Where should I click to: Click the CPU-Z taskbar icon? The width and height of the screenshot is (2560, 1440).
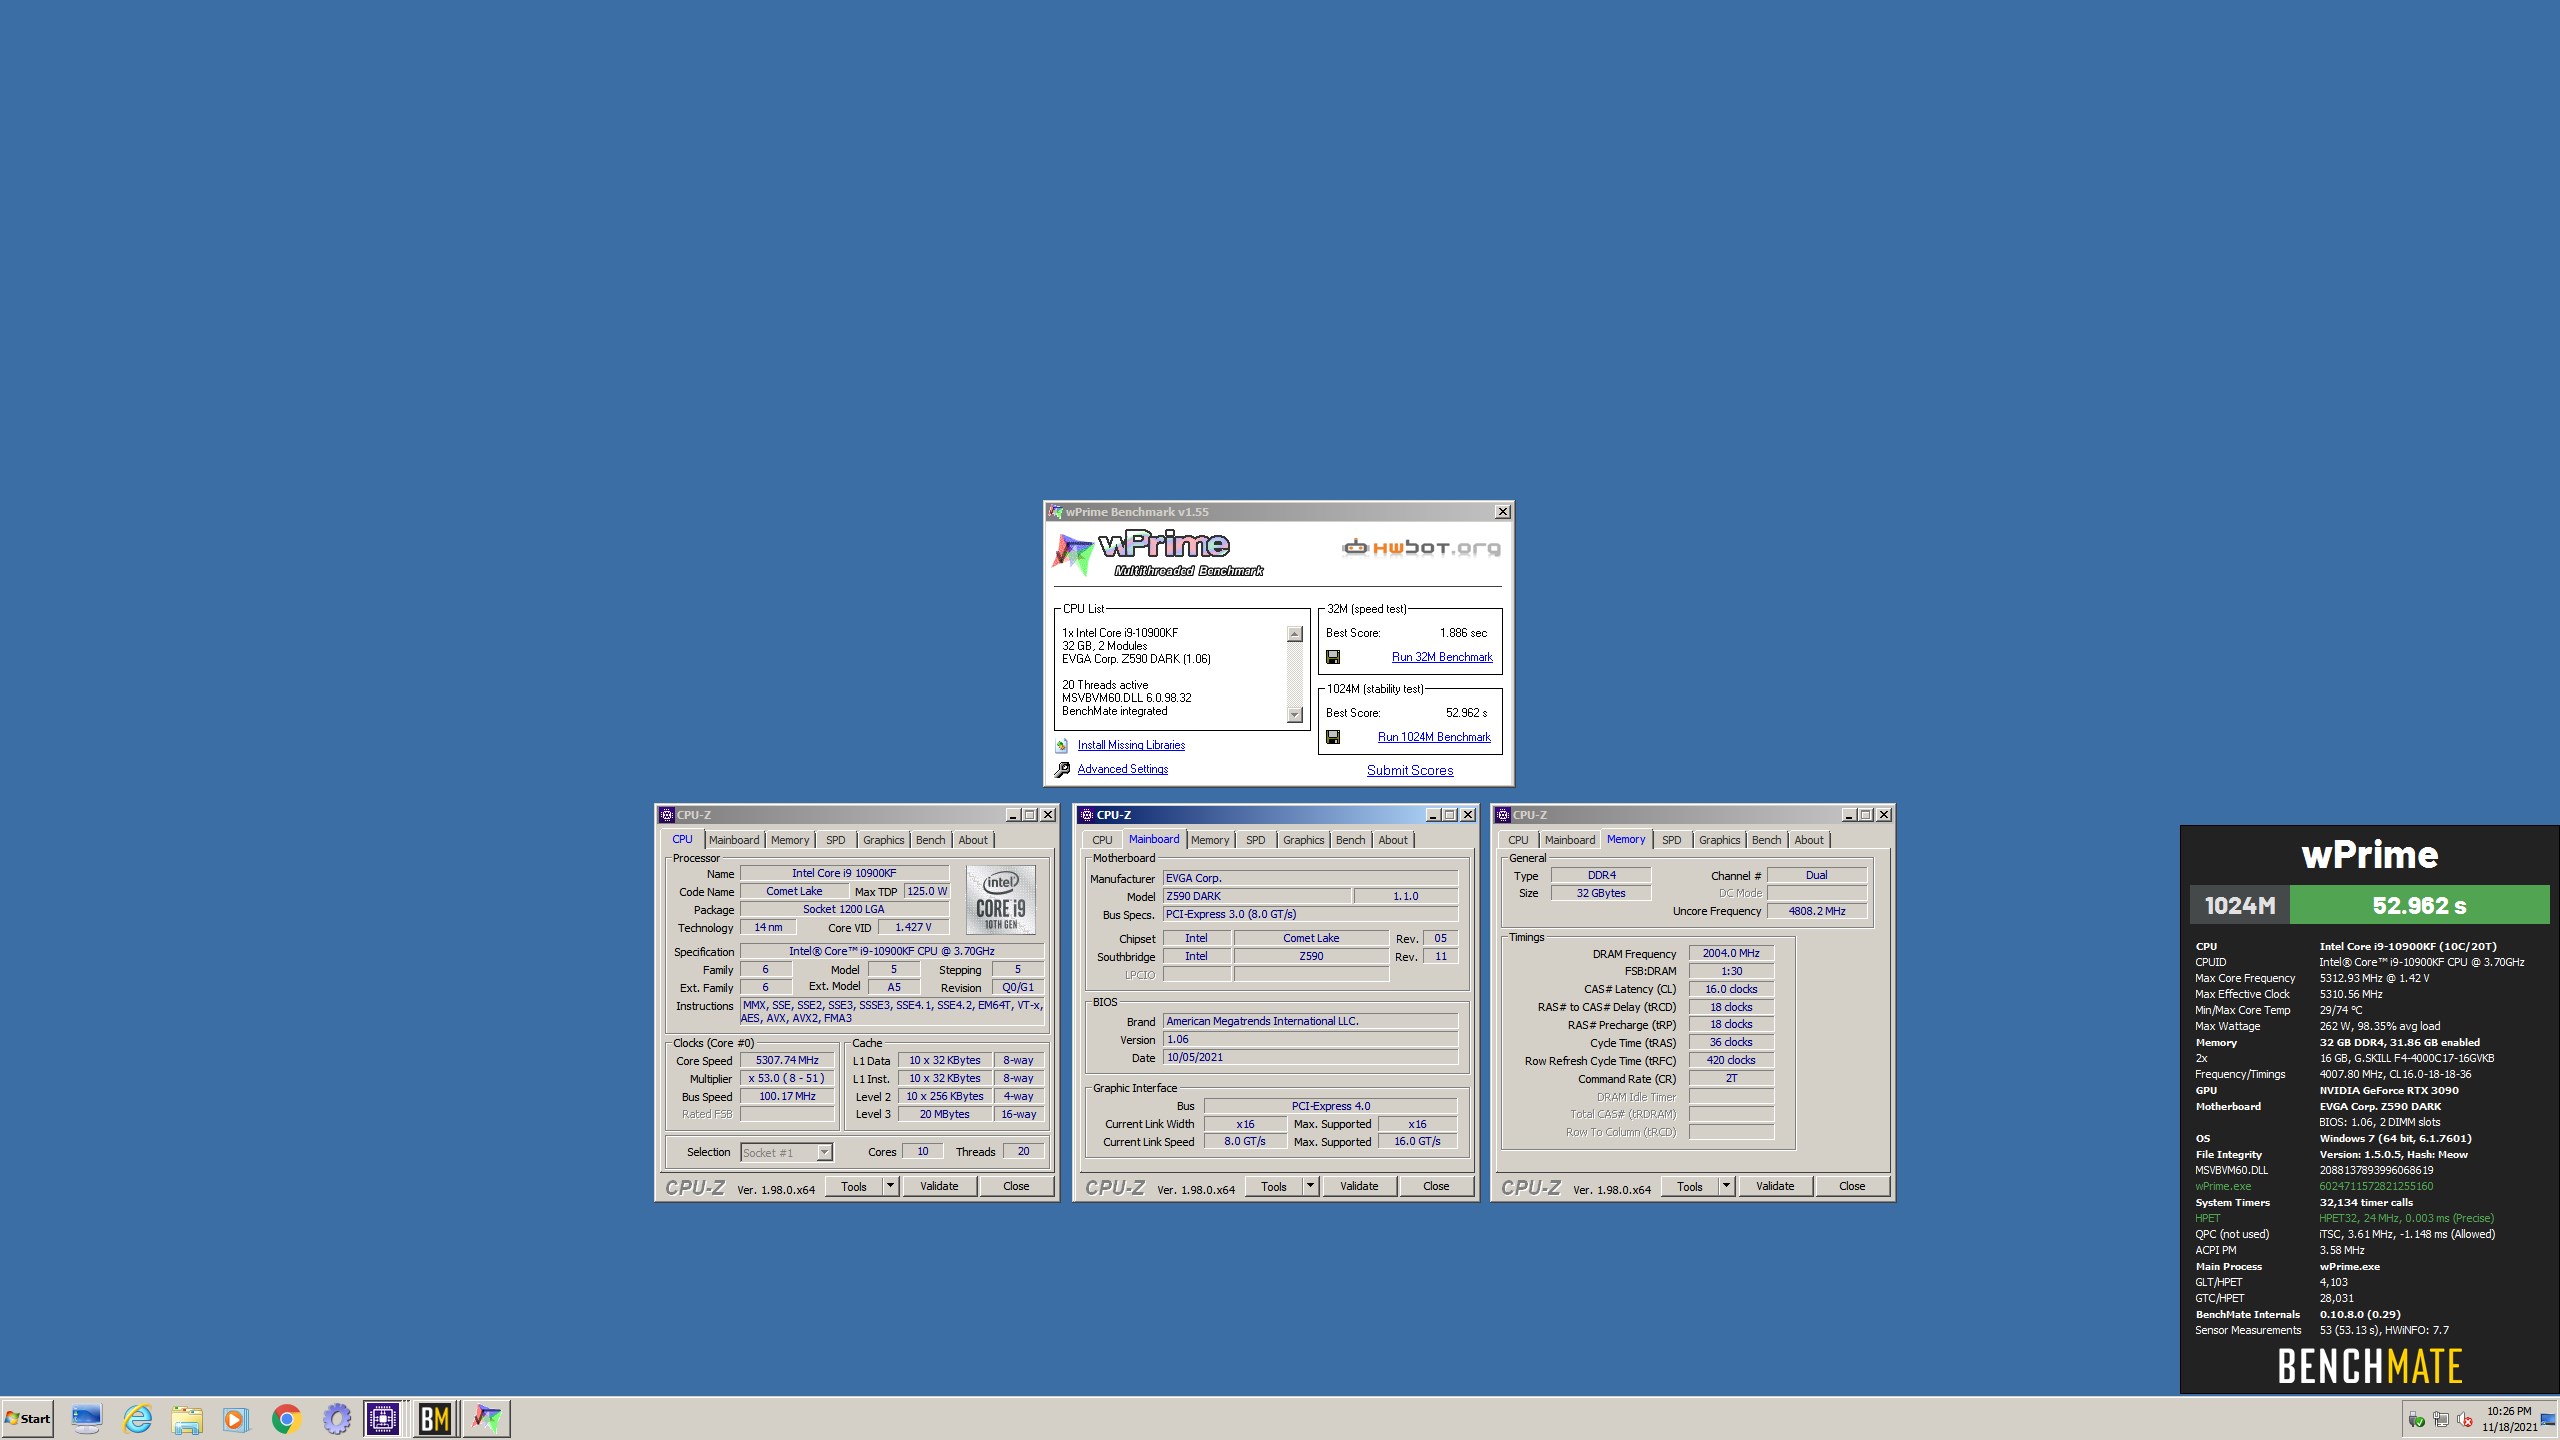pos(383,1418)
